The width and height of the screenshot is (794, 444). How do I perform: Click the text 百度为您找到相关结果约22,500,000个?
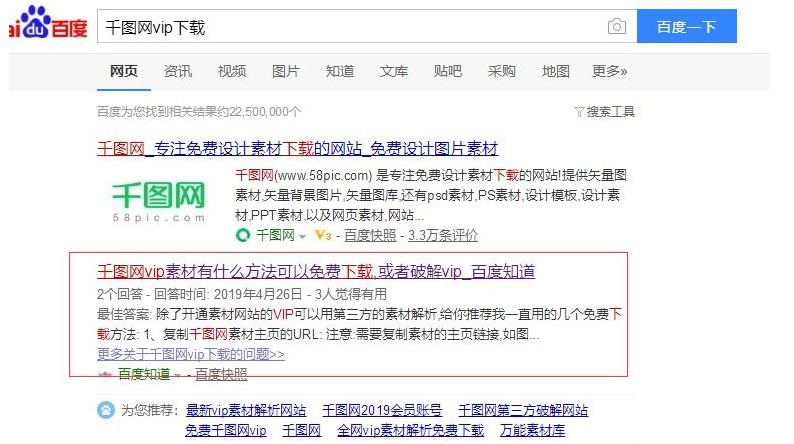click(x=199, y=112)
